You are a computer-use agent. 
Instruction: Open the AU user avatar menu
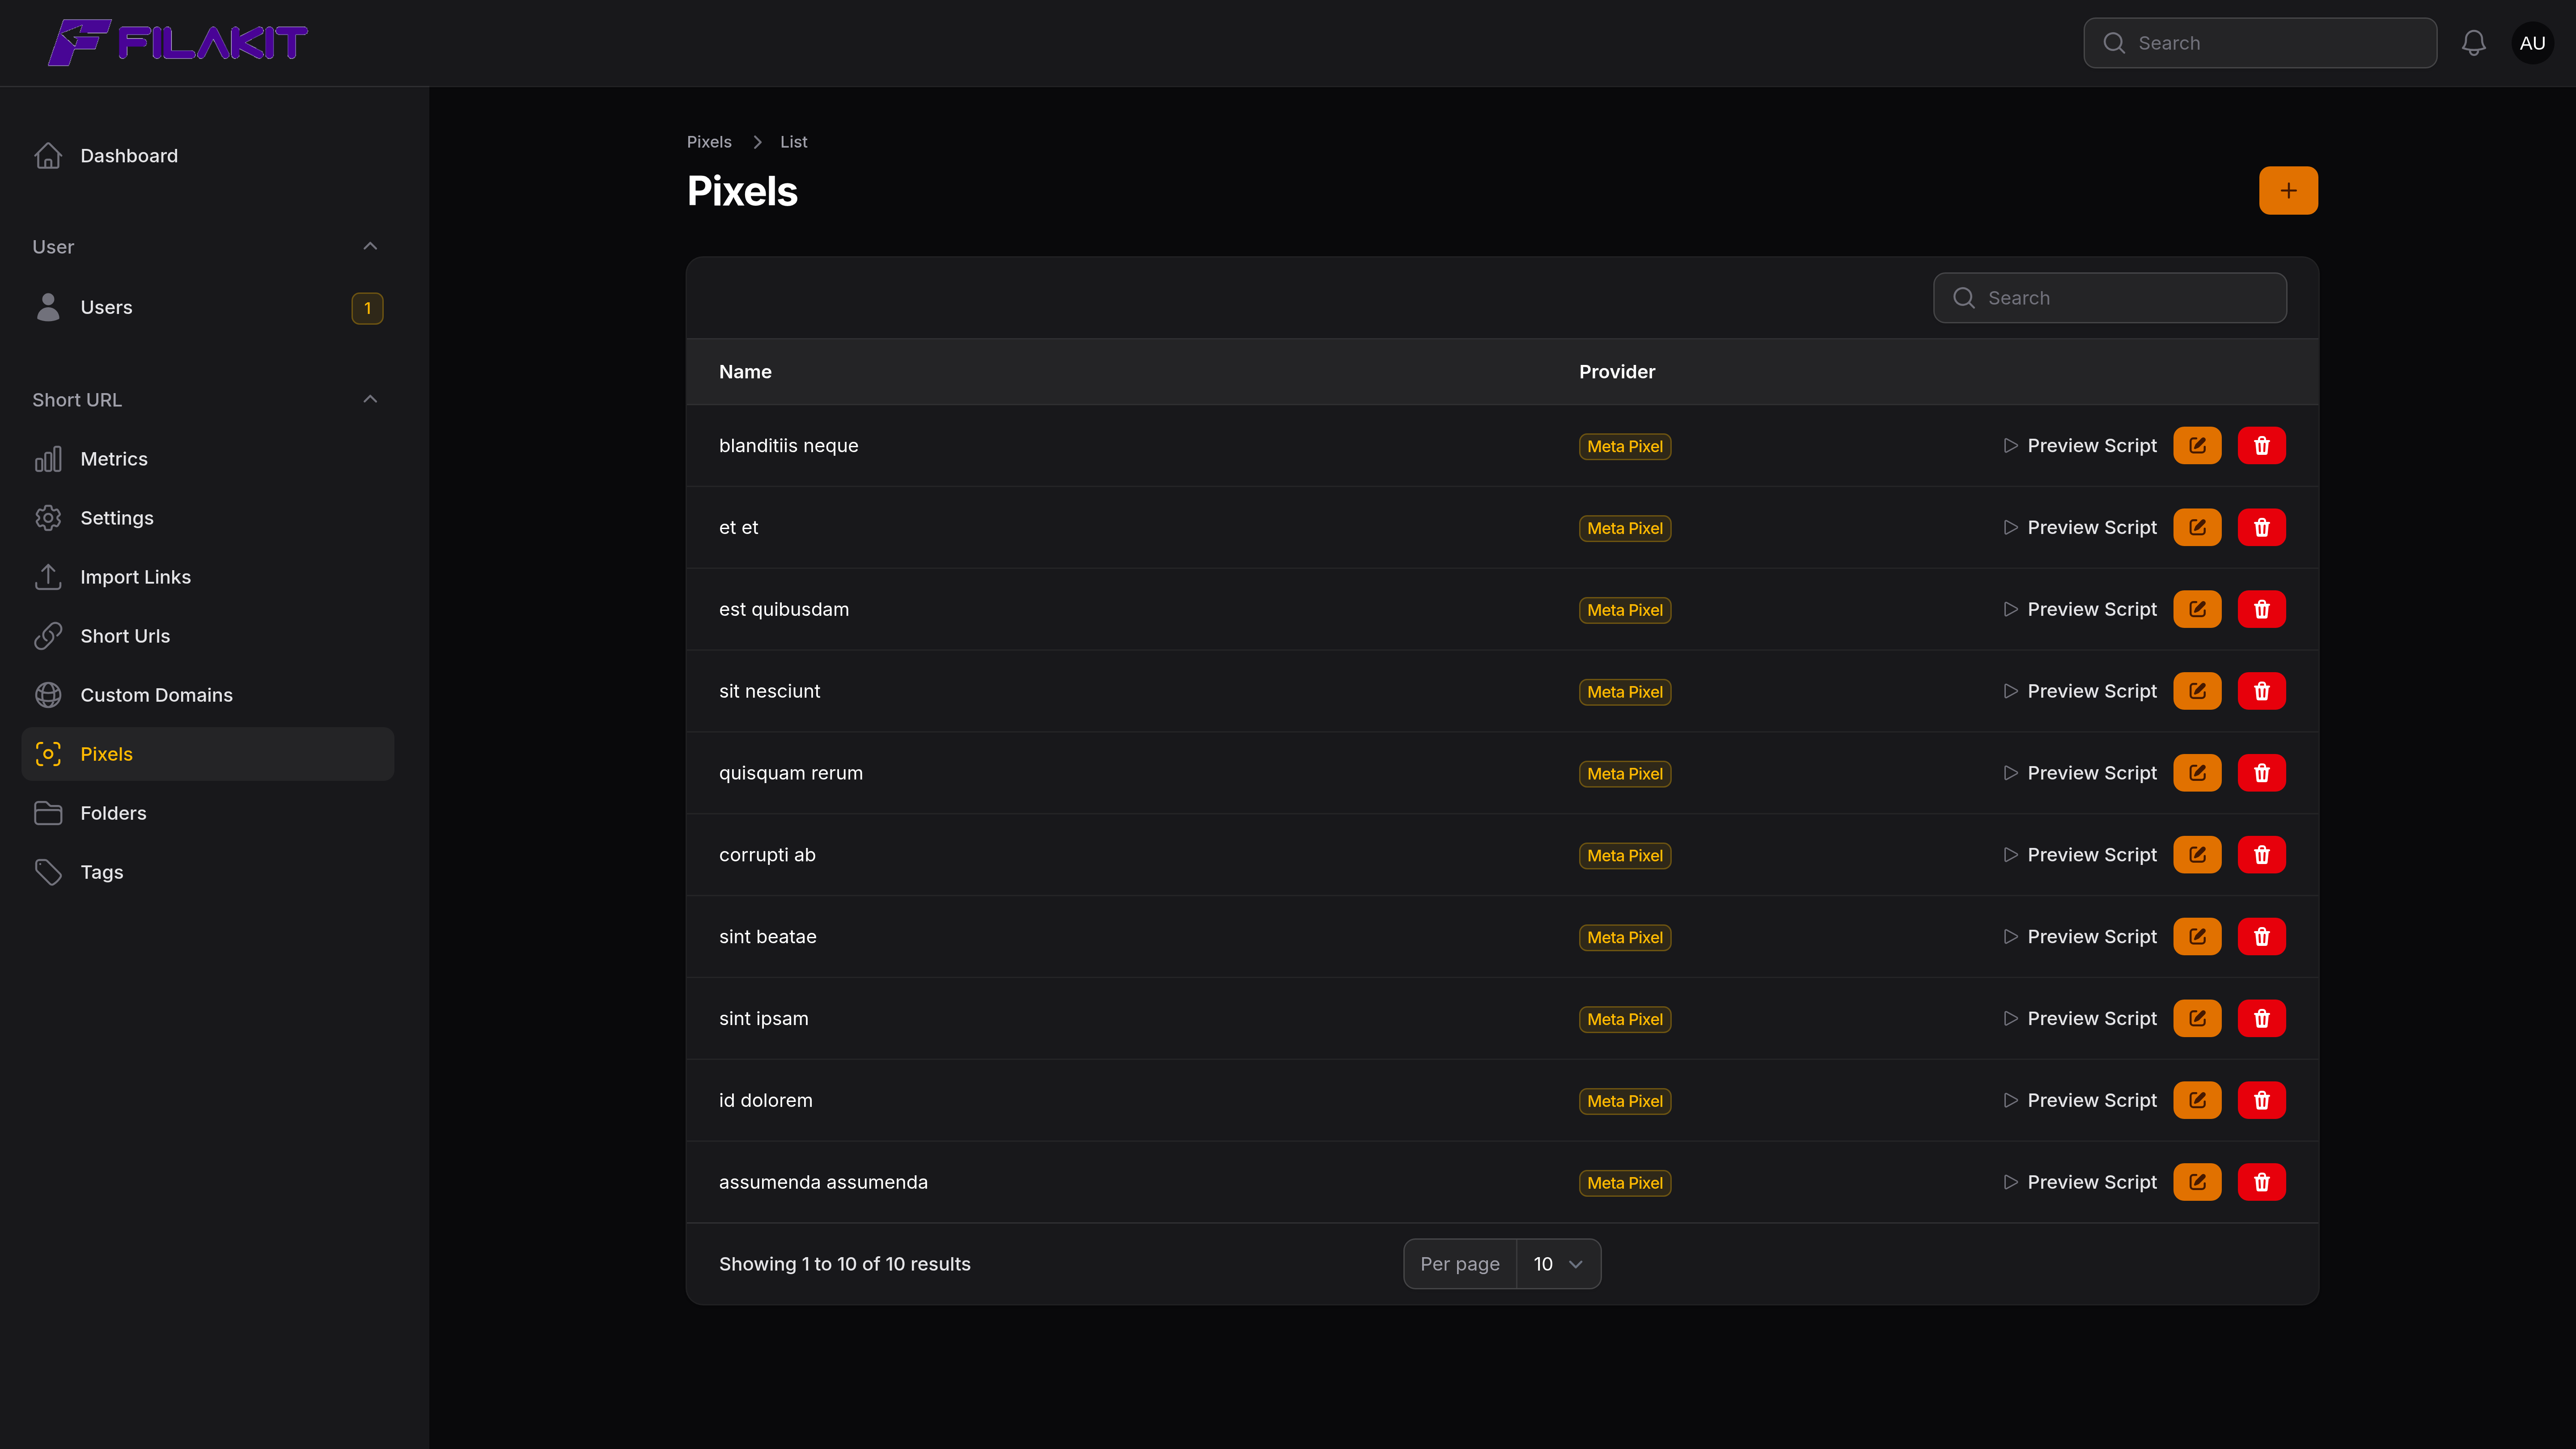(x=2533, y=43)
